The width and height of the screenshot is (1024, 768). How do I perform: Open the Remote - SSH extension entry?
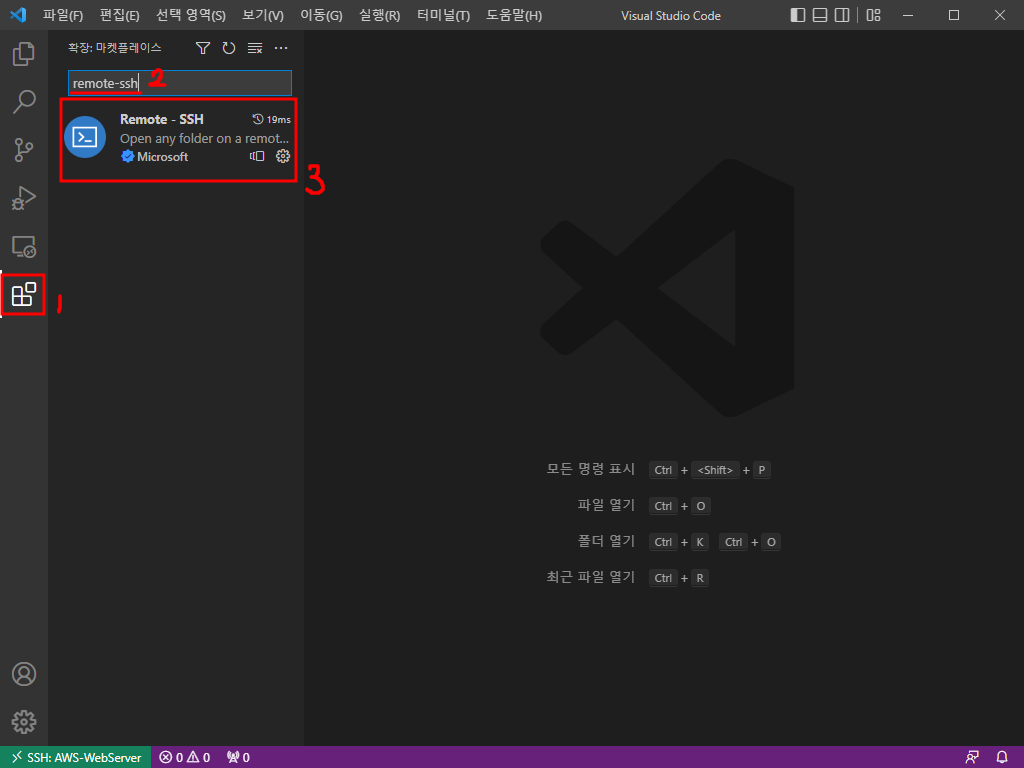[x=178, y=138]
